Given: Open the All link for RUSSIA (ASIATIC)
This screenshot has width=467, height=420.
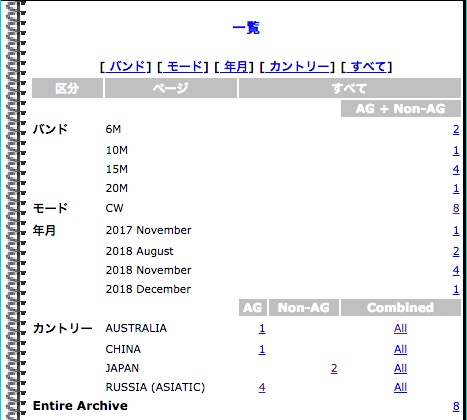Looking at the screenshot, I should point(400,387).
